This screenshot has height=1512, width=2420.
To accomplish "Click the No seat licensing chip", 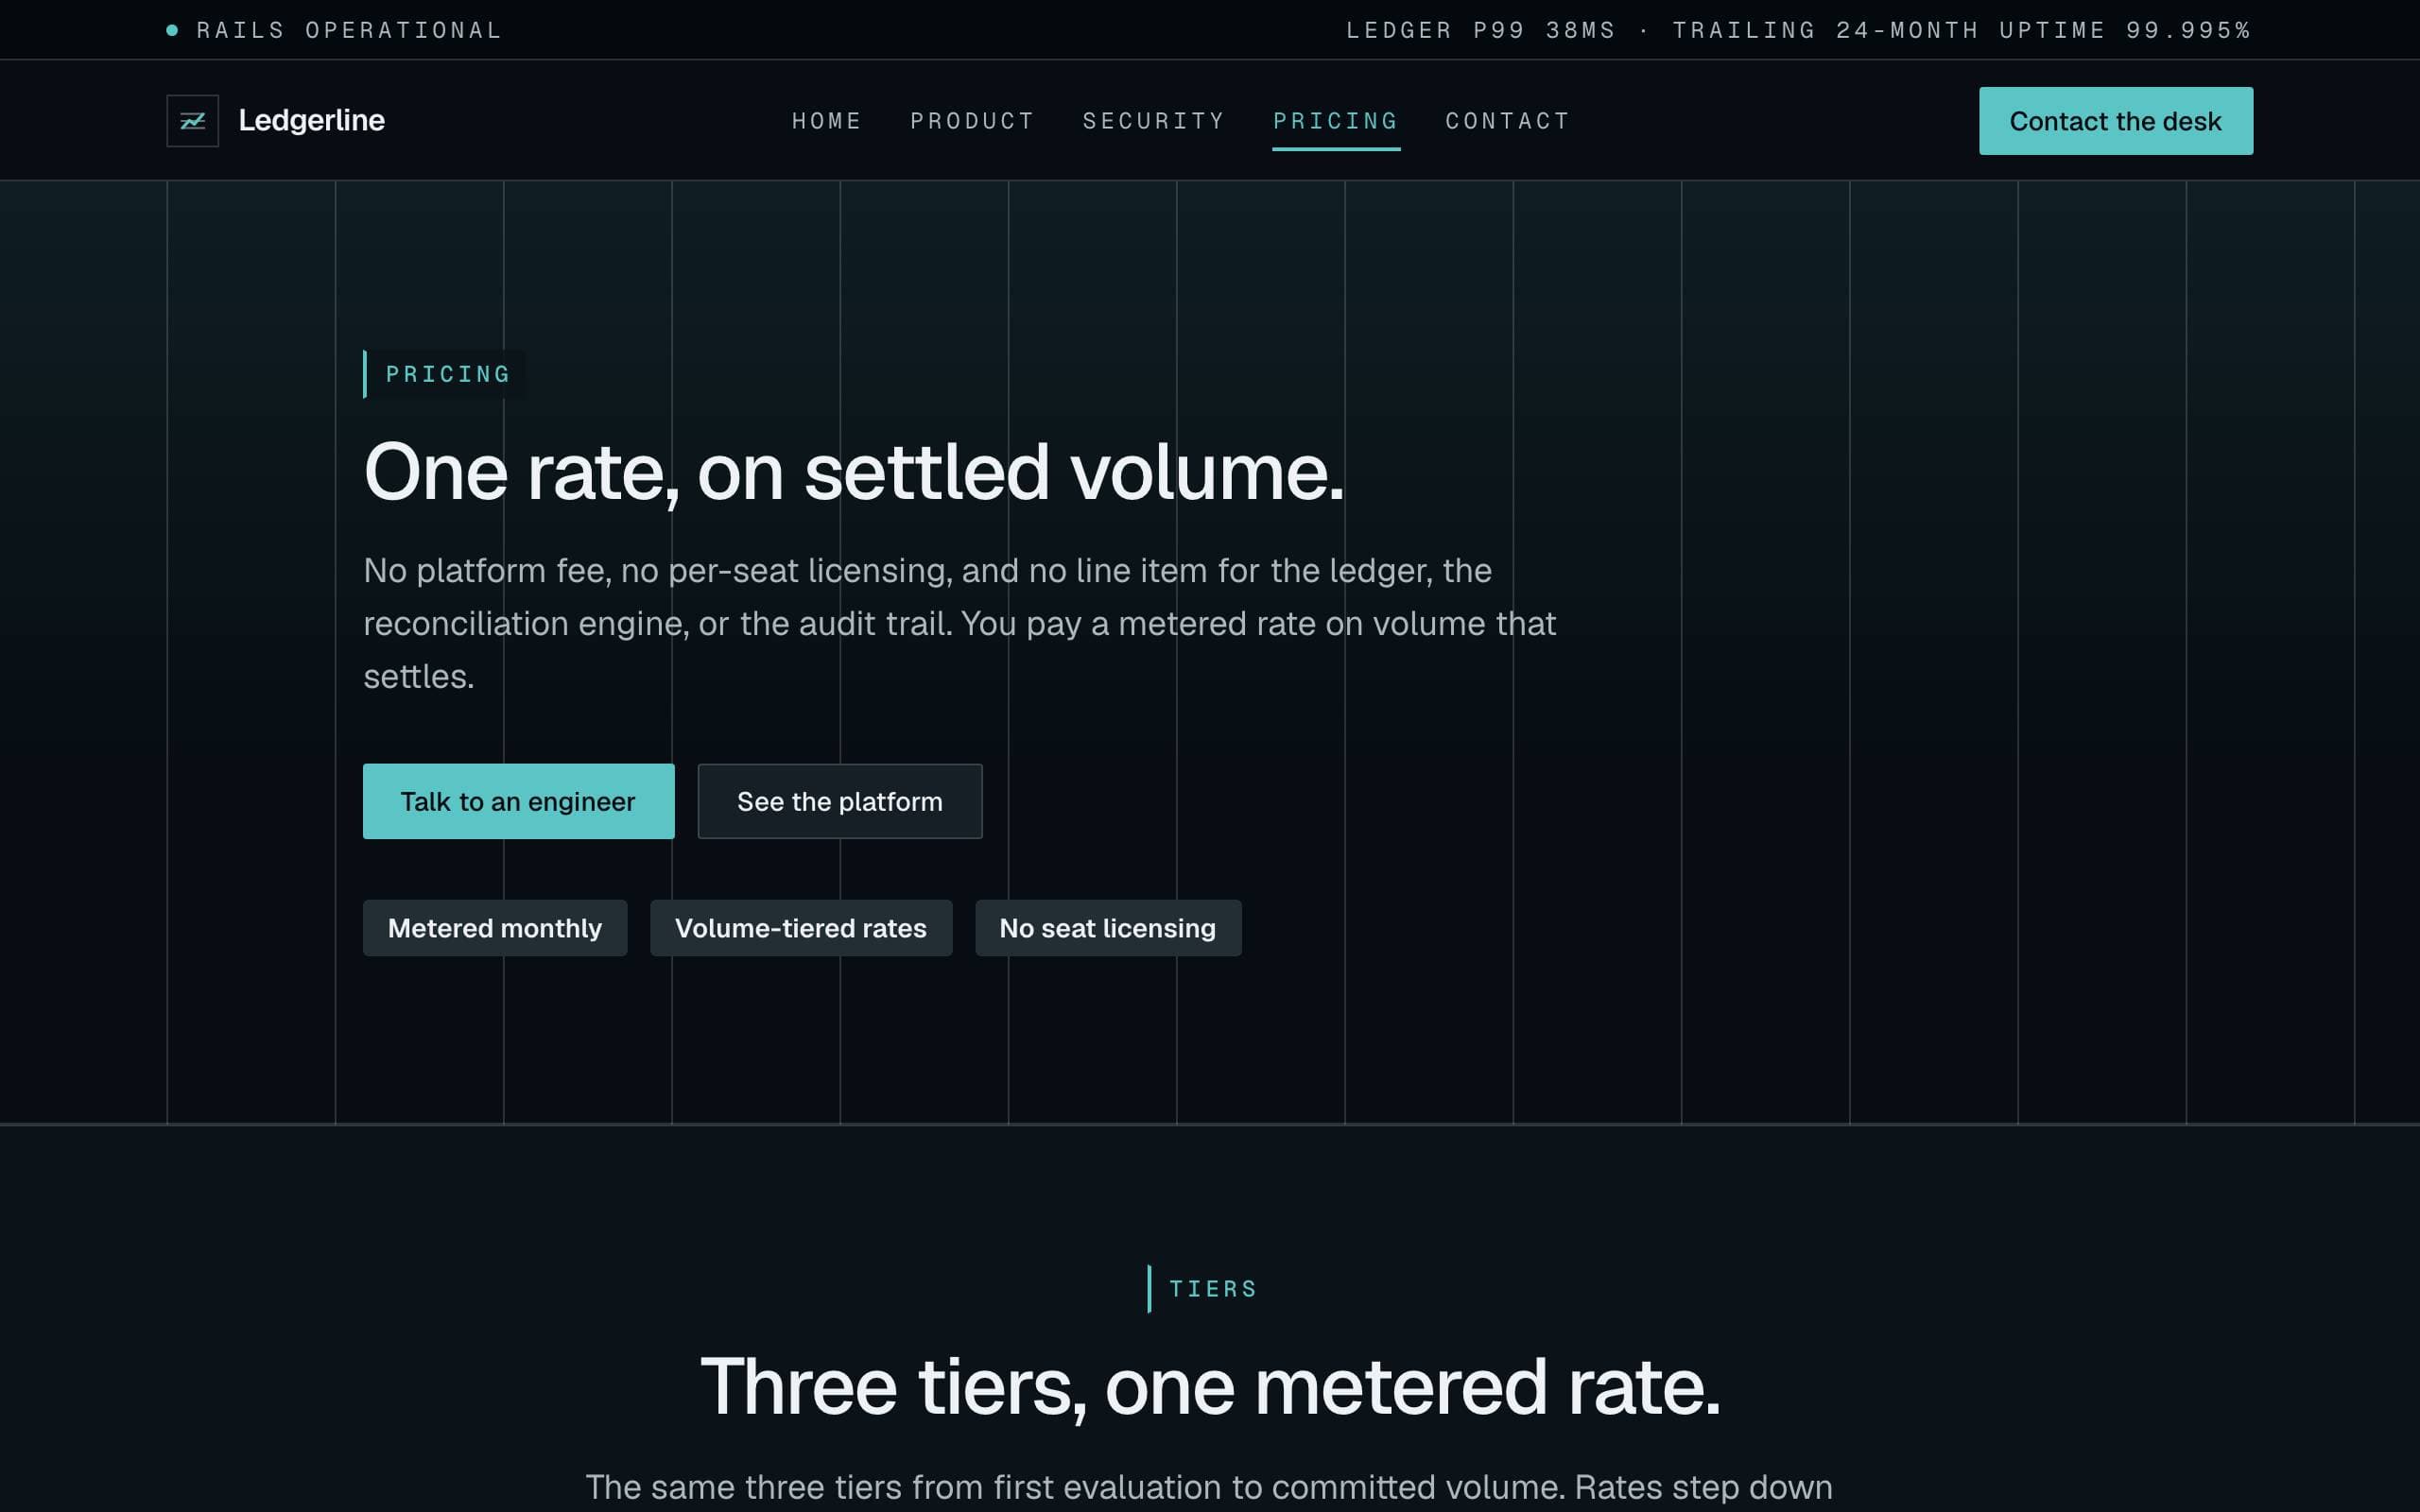I will [x=1108, y=928].
